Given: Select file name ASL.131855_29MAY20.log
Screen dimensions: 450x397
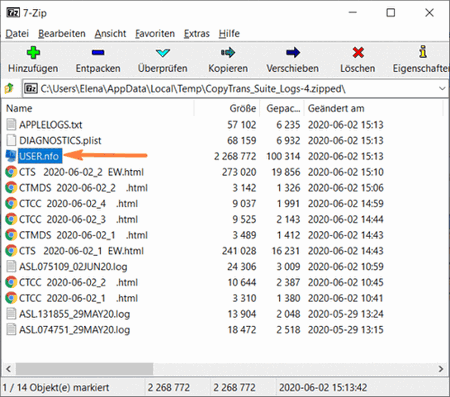Looking at the screenshot, I should pos(74,314).
